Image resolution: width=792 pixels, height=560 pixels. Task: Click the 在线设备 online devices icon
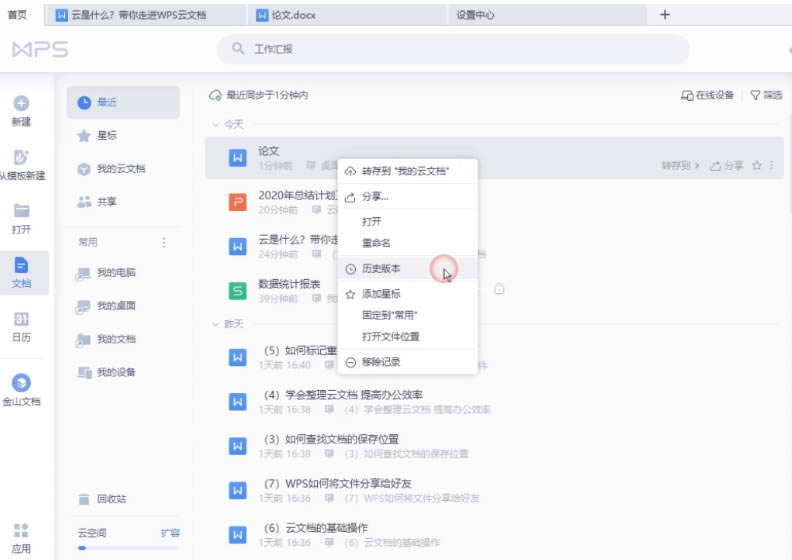687,95
